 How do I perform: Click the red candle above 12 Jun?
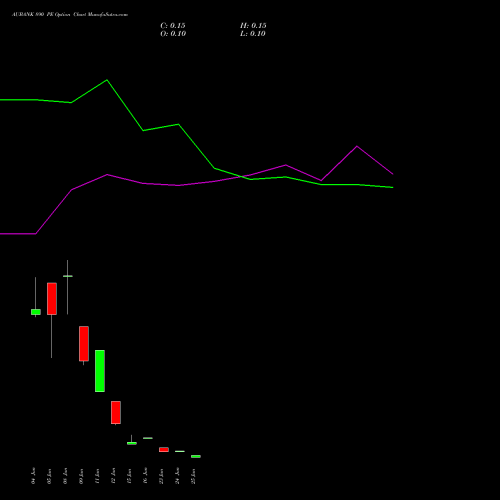pyautogui.click(x=116, y=412)
